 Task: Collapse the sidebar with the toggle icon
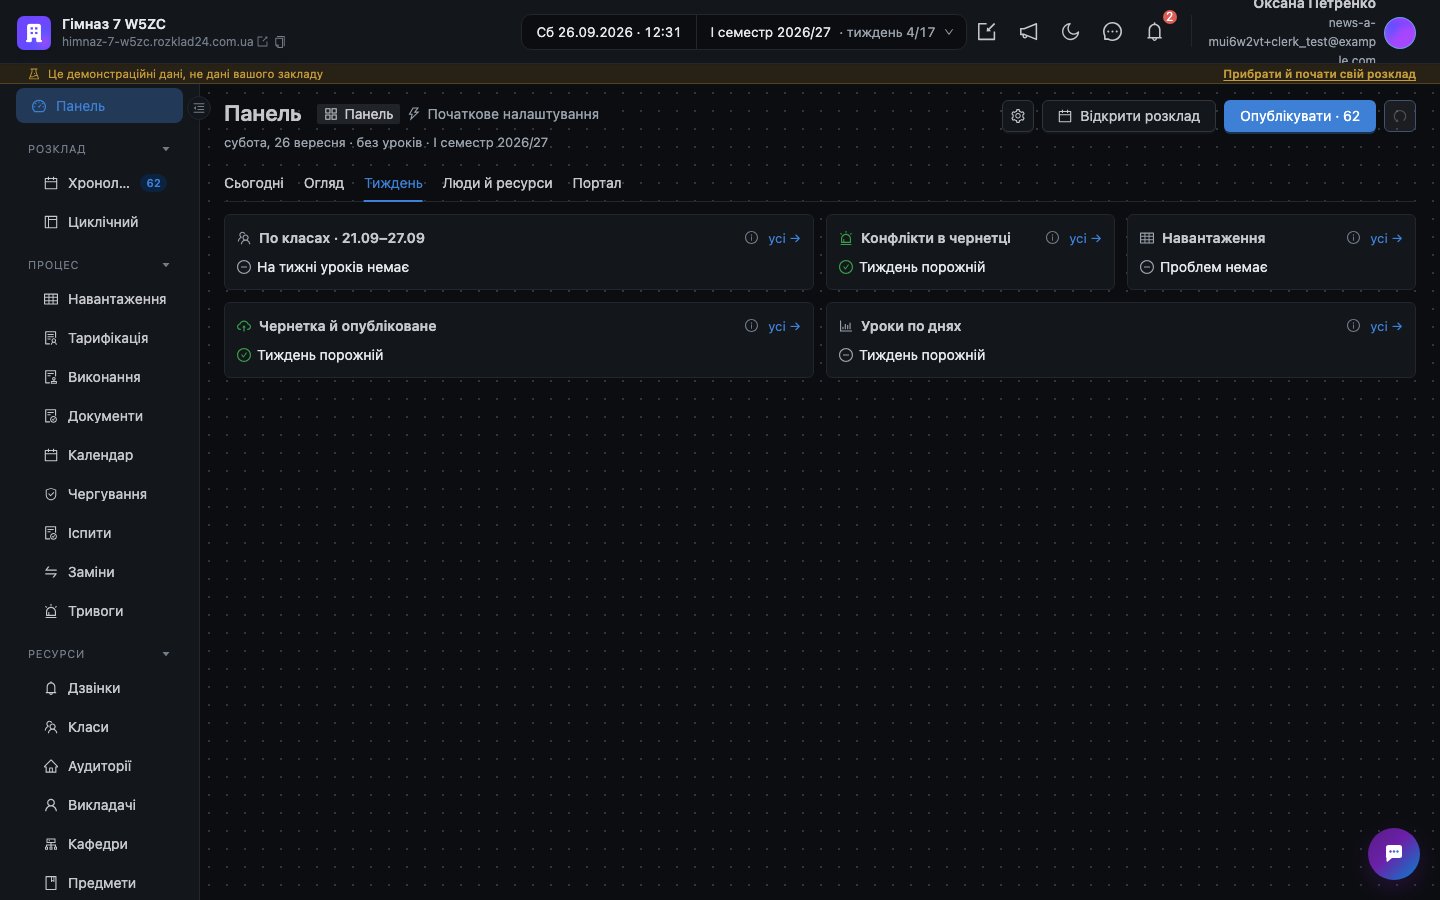click(x=199, y=107)
